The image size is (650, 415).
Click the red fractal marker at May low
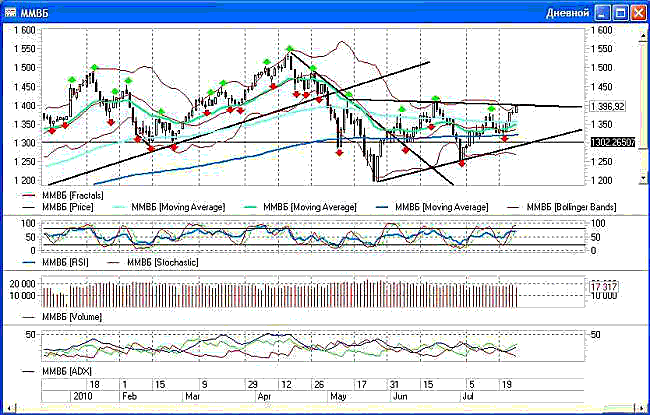click(340, 153)
